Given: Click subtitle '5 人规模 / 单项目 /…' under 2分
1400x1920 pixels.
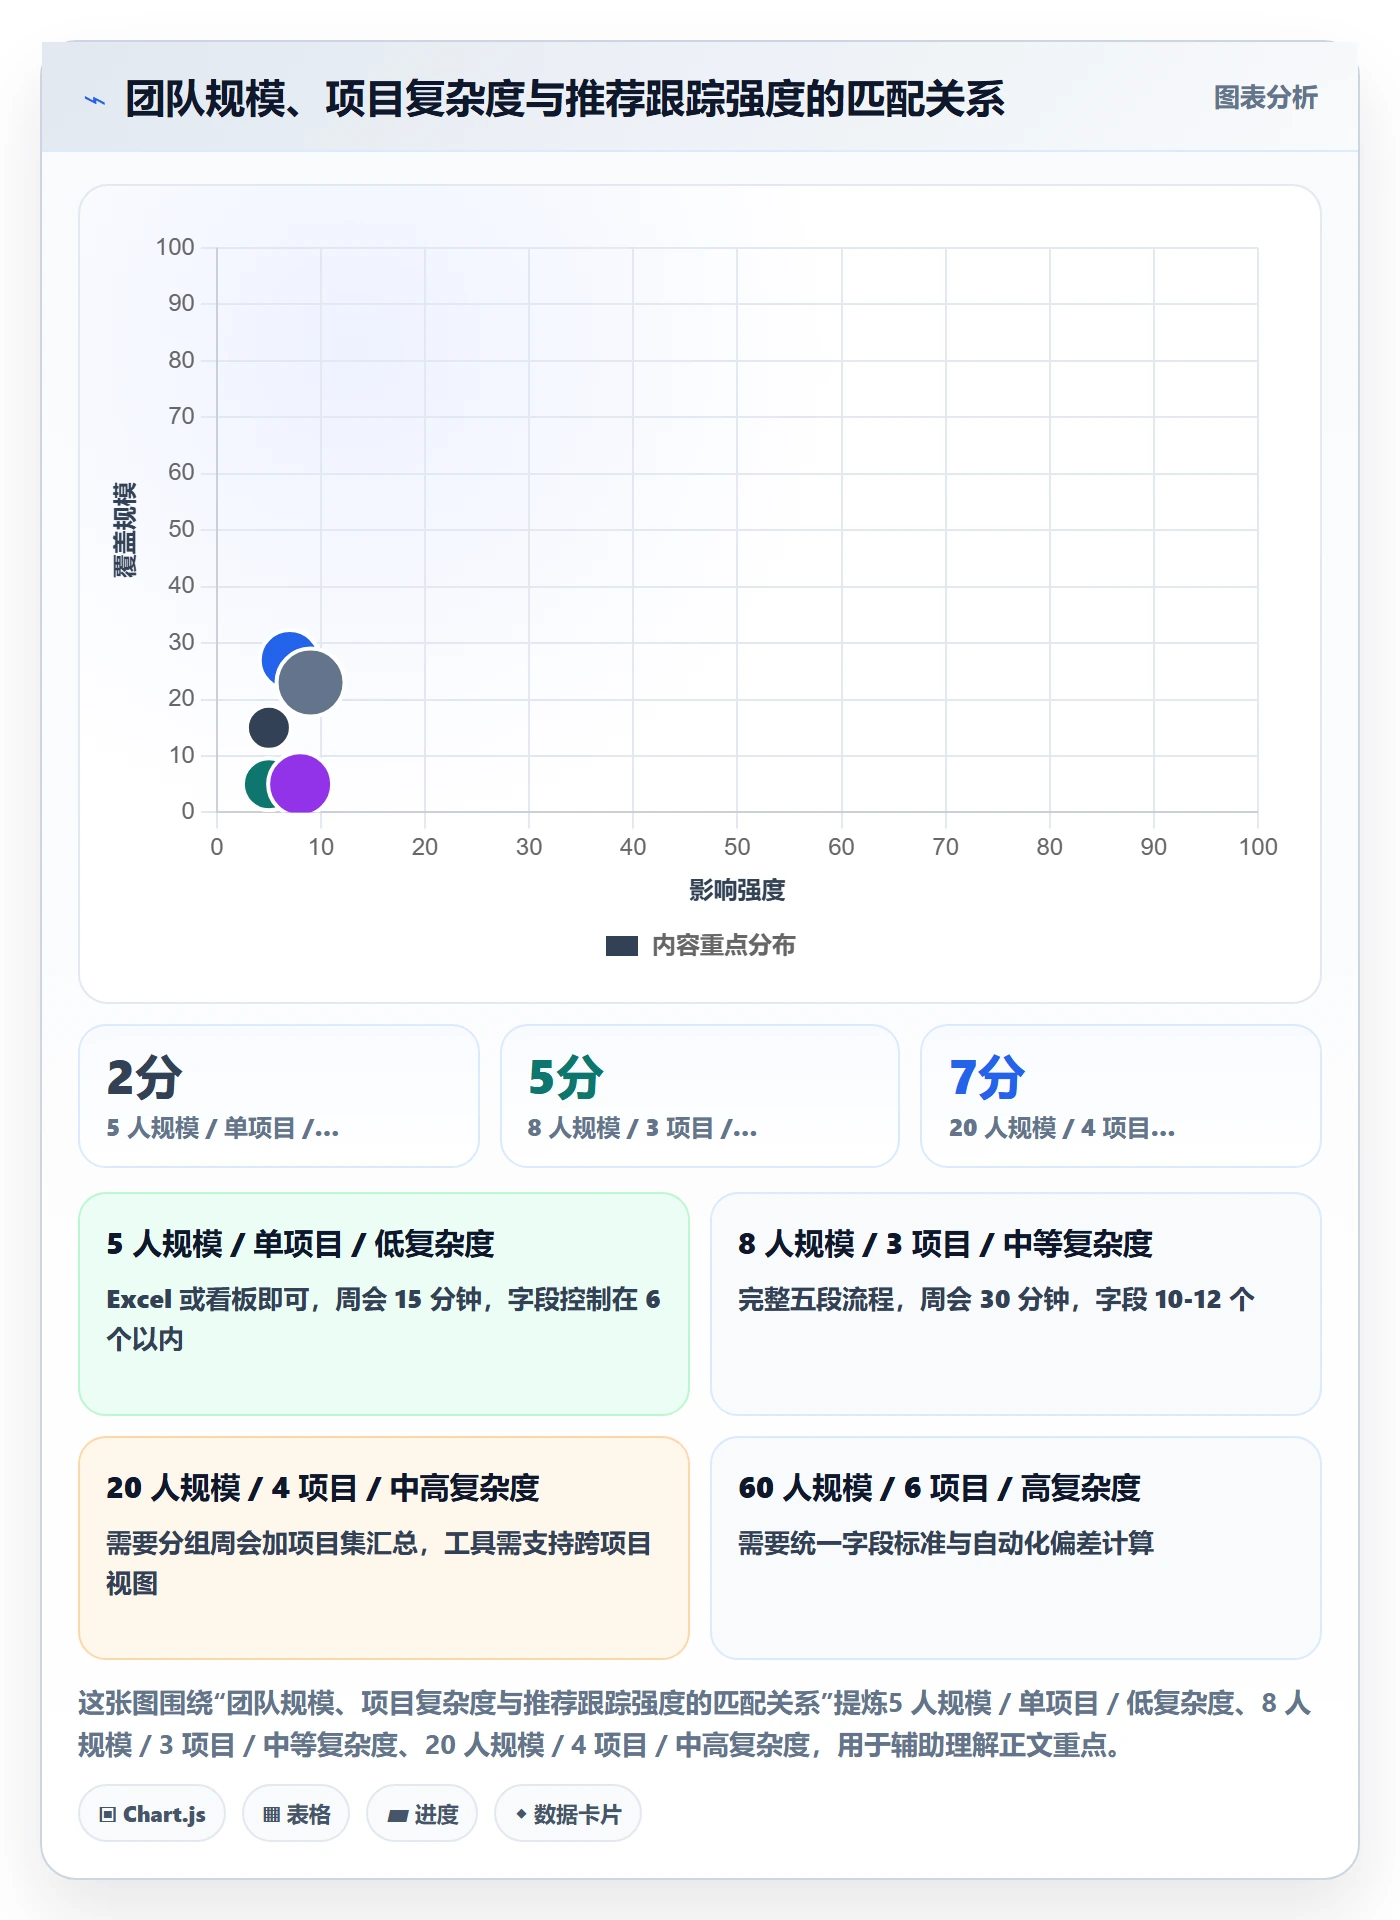Looking at the screenshot, I should click(x=223, y=1129).
